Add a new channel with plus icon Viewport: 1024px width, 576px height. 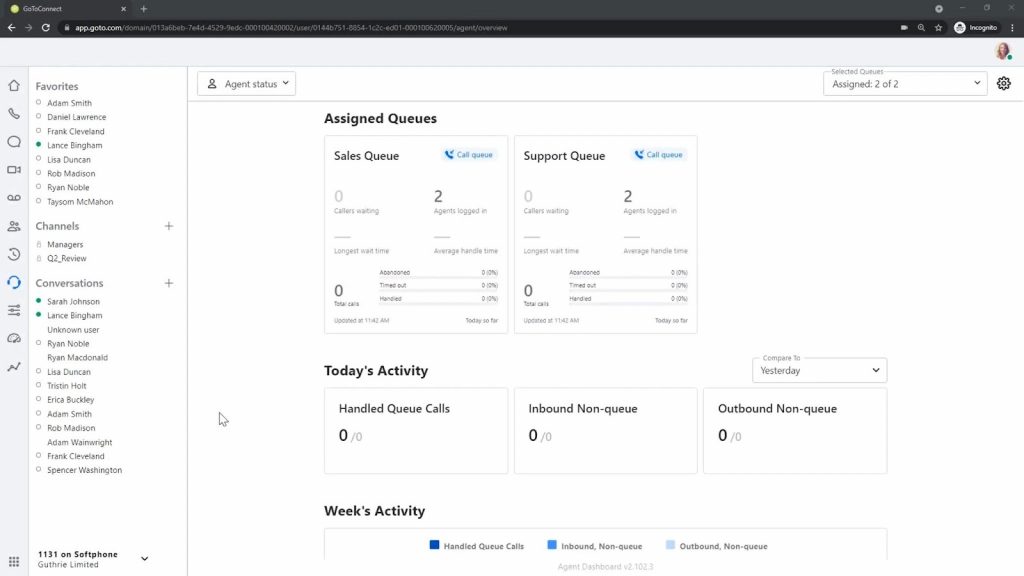pos(168,226)
